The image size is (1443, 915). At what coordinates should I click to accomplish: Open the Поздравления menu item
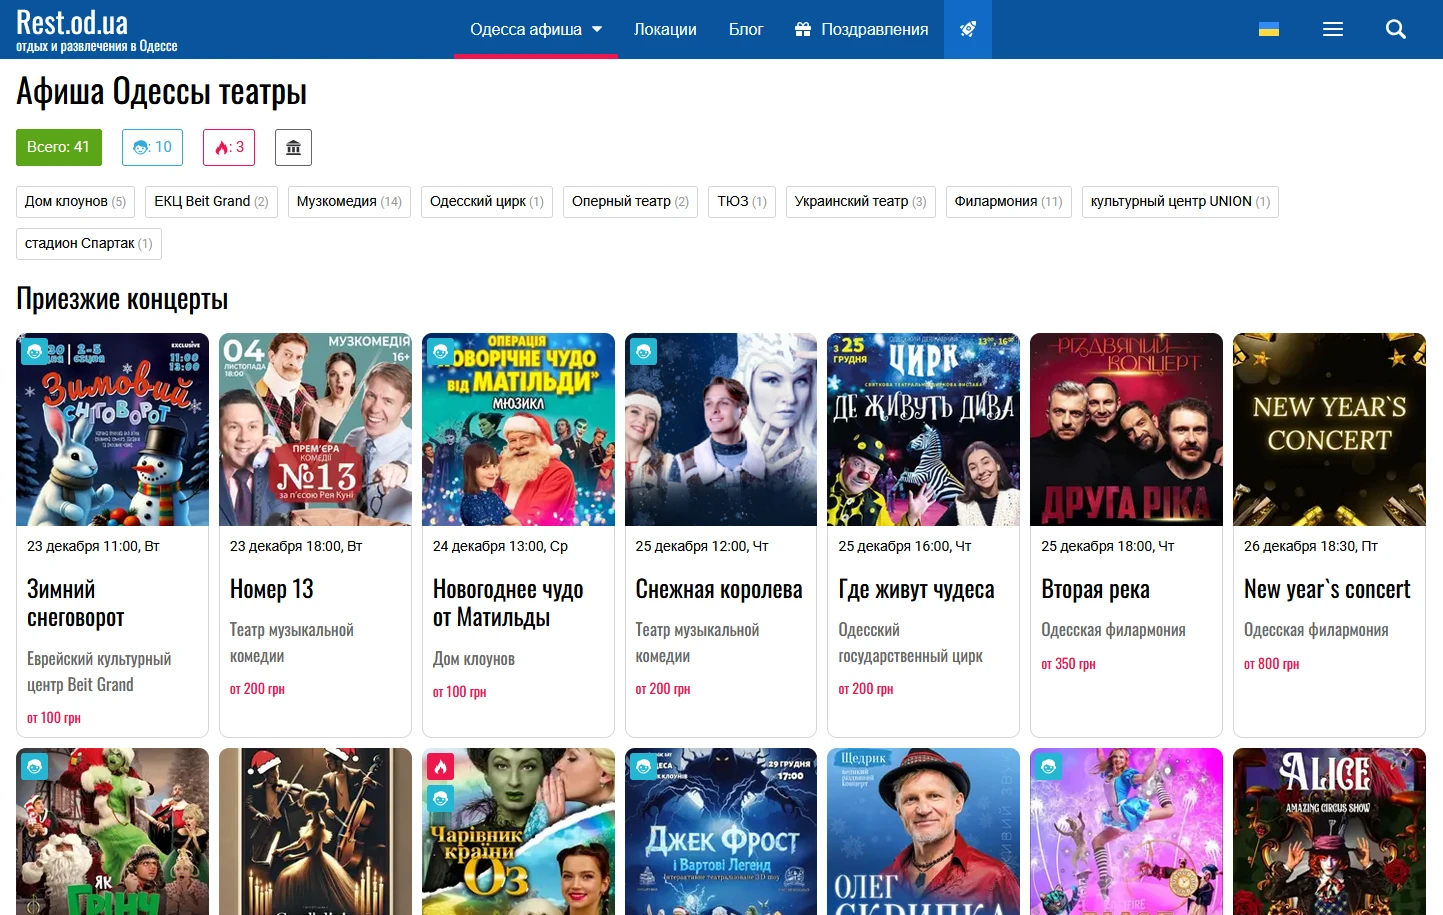(x=861, y=29)
